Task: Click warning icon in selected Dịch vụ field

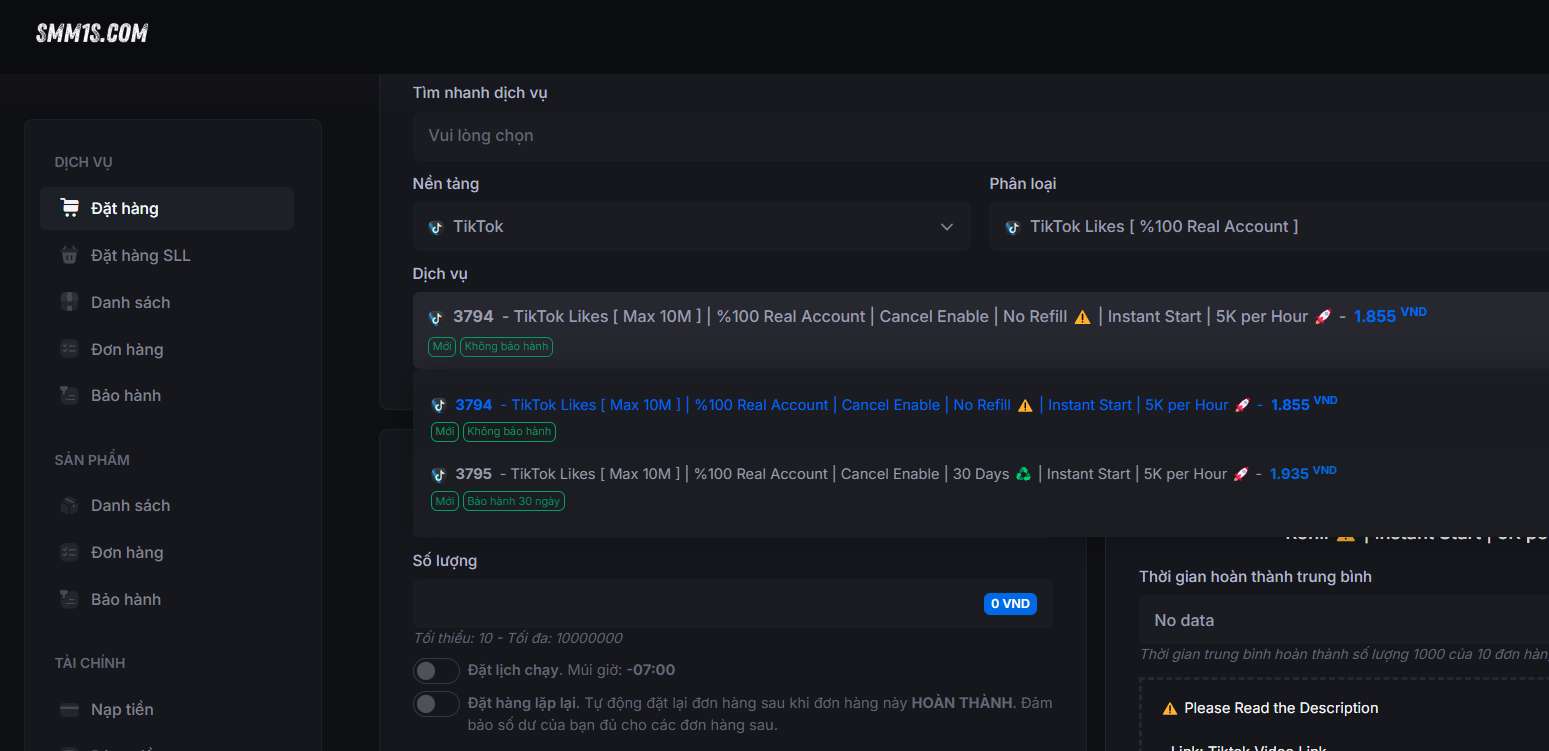Action: 1082,317
